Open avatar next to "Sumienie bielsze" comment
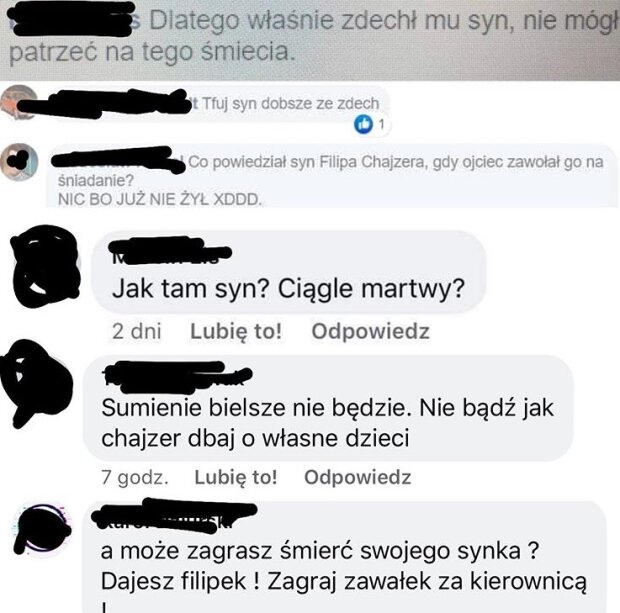620x613 pixels. click(x=36, y=382)
